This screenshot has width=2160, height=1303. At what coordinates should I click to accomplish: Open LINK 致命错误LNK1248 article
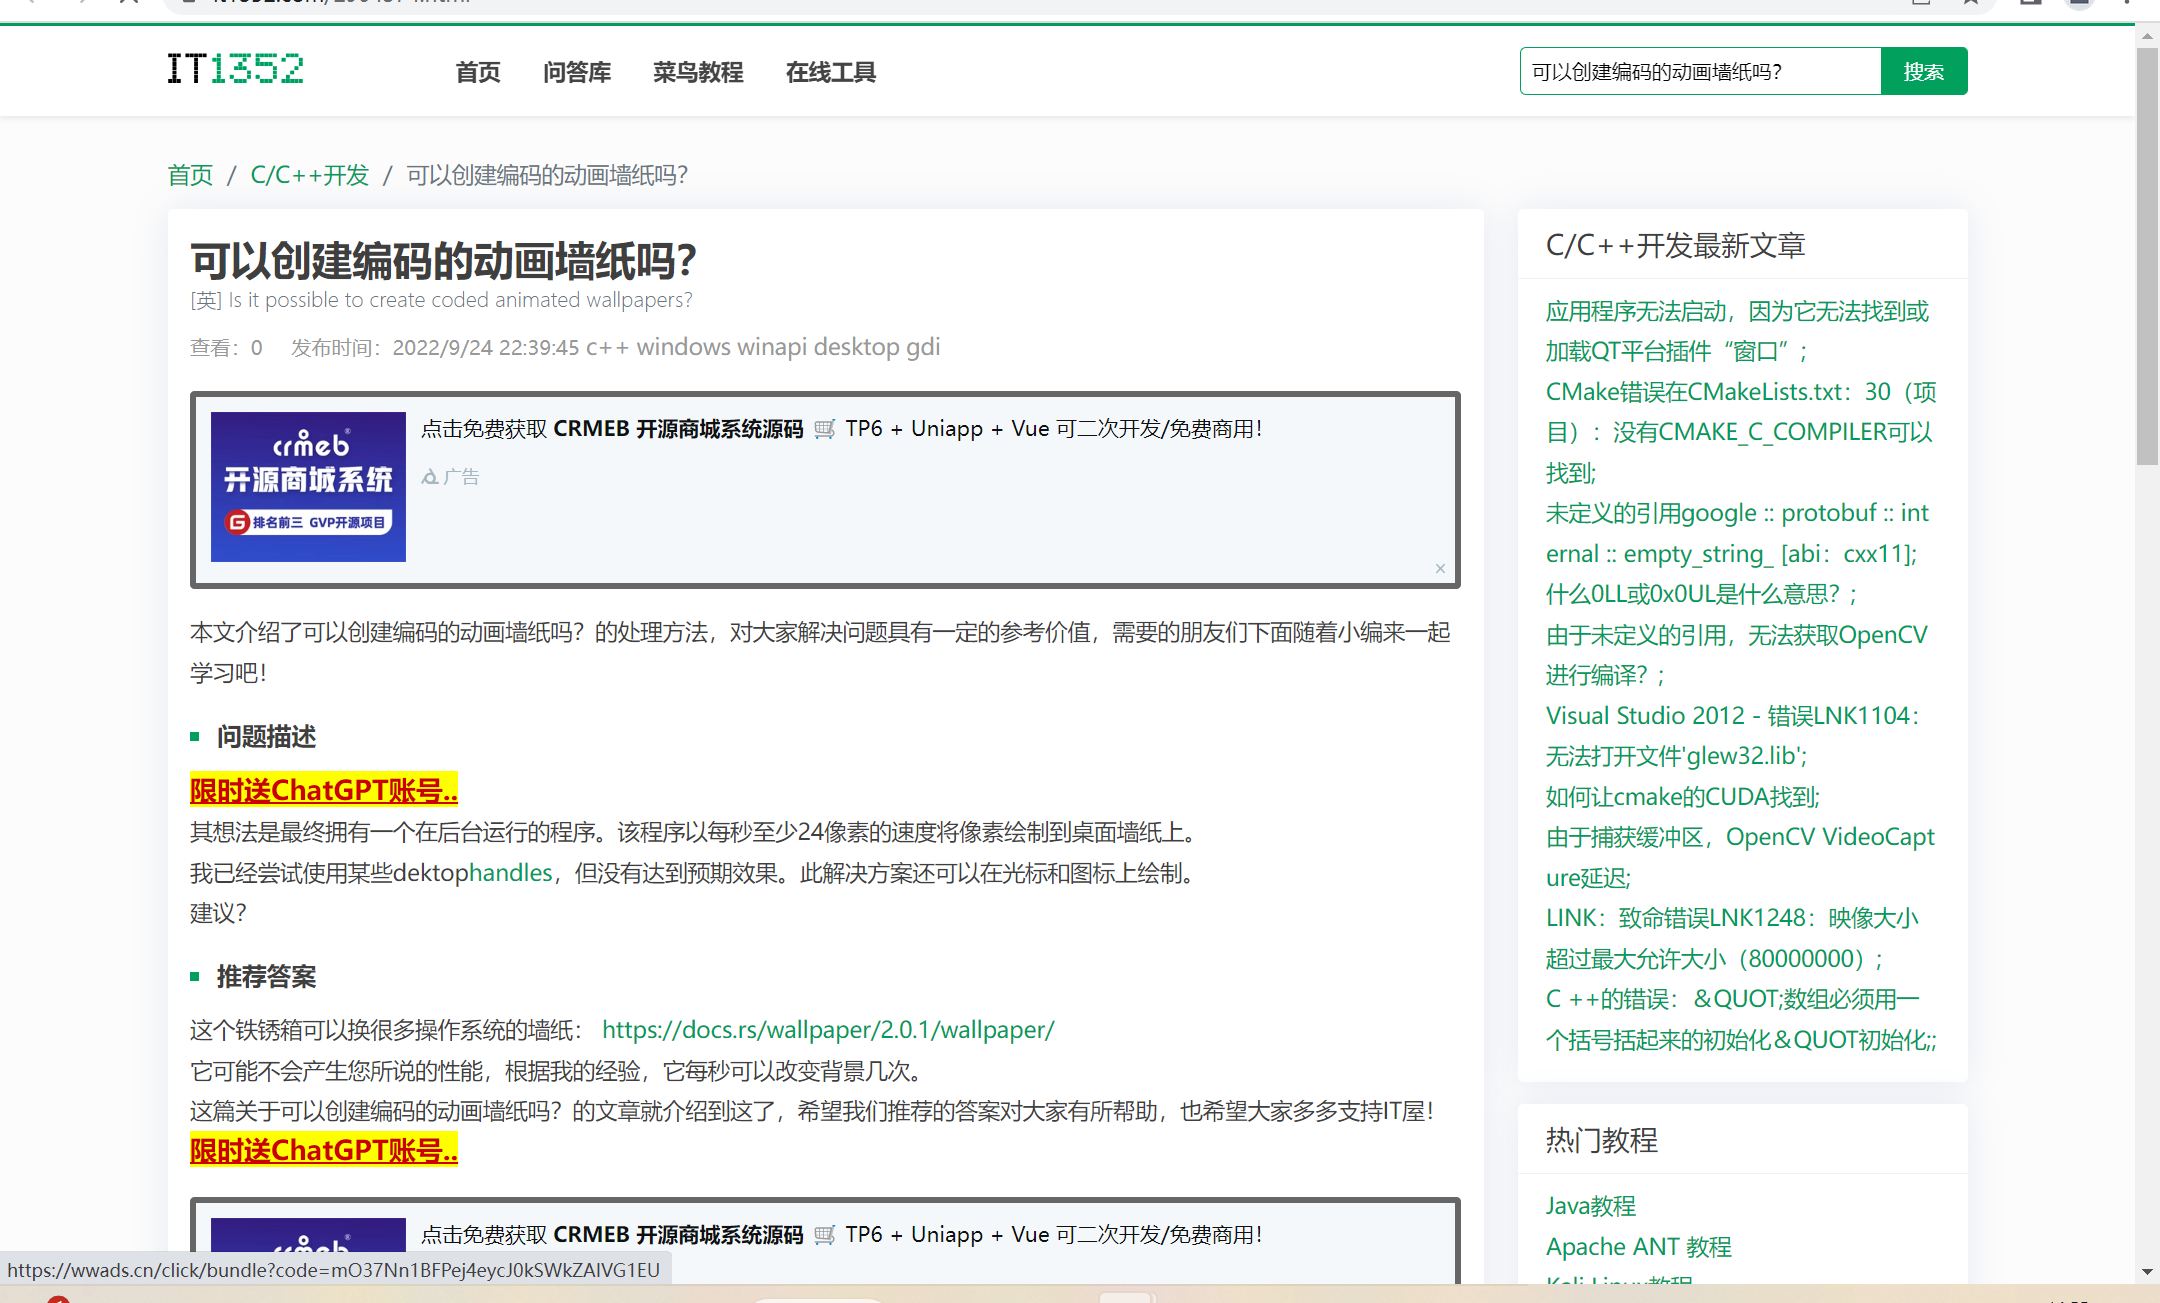click(x=1732, y=938)
